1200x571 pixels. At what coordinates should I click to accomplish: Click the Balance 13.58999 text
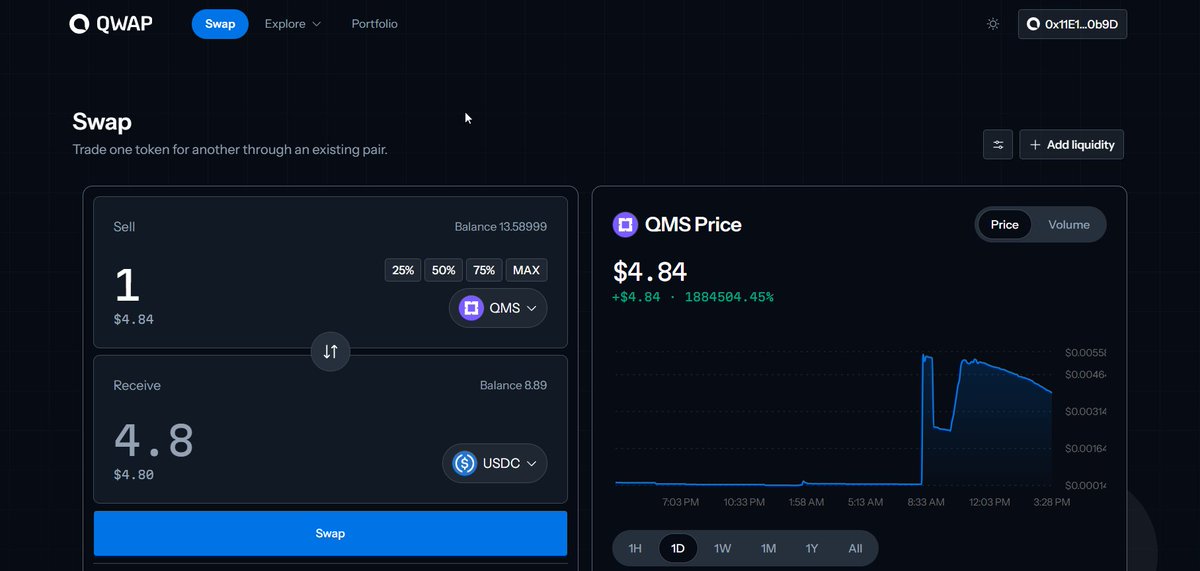500,227
